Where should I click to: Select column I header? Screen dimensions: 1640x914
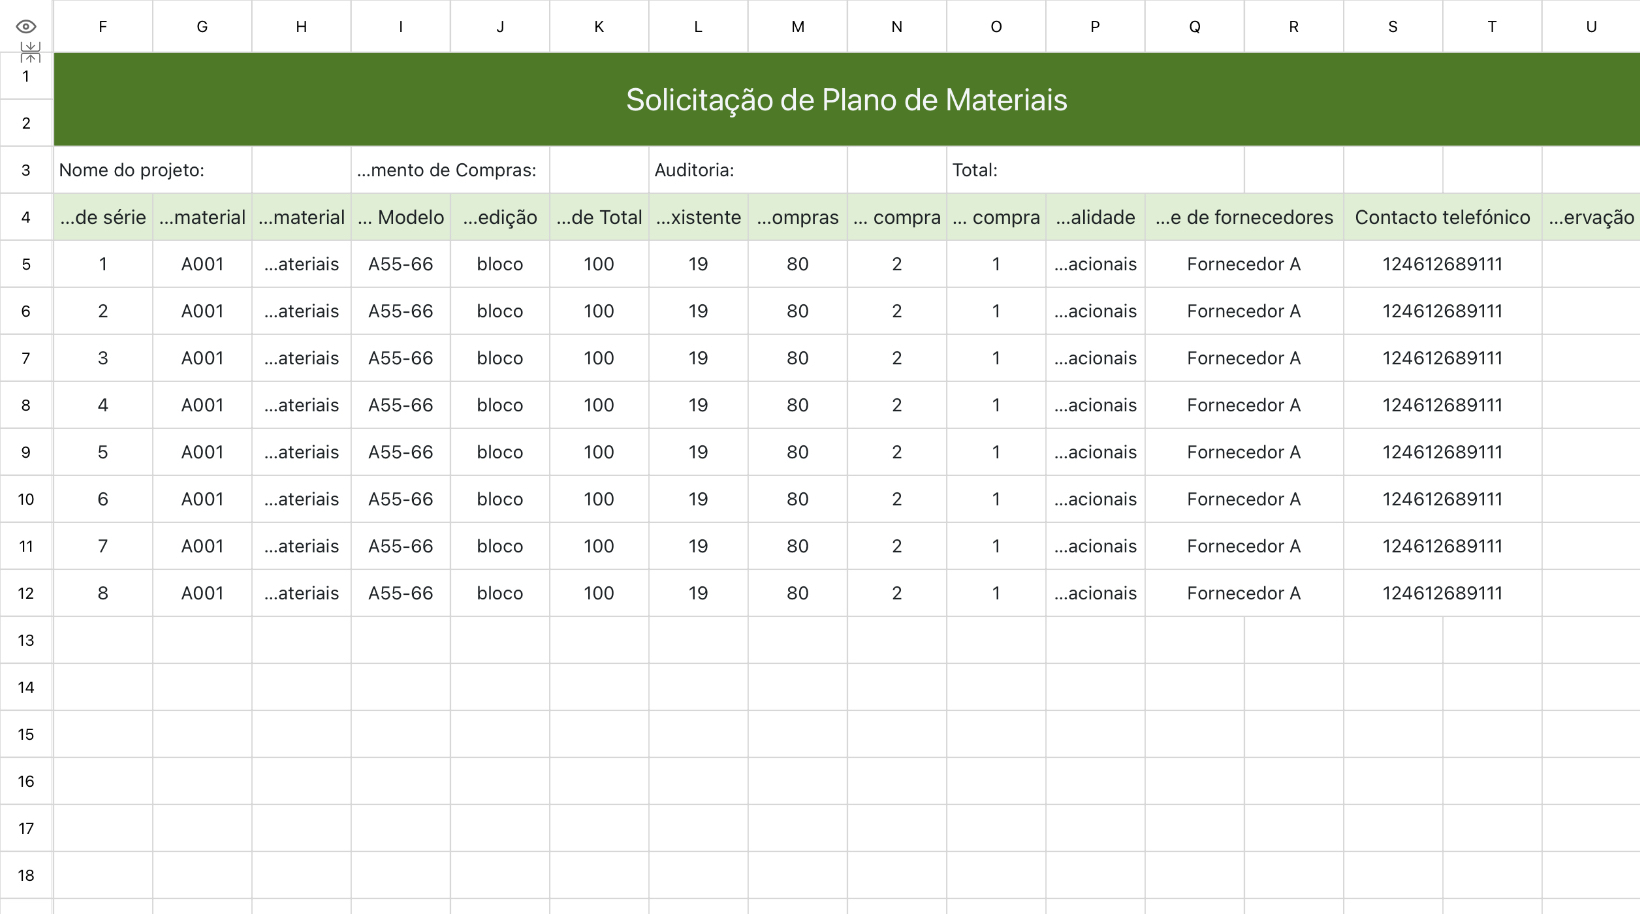pos(400,27)
